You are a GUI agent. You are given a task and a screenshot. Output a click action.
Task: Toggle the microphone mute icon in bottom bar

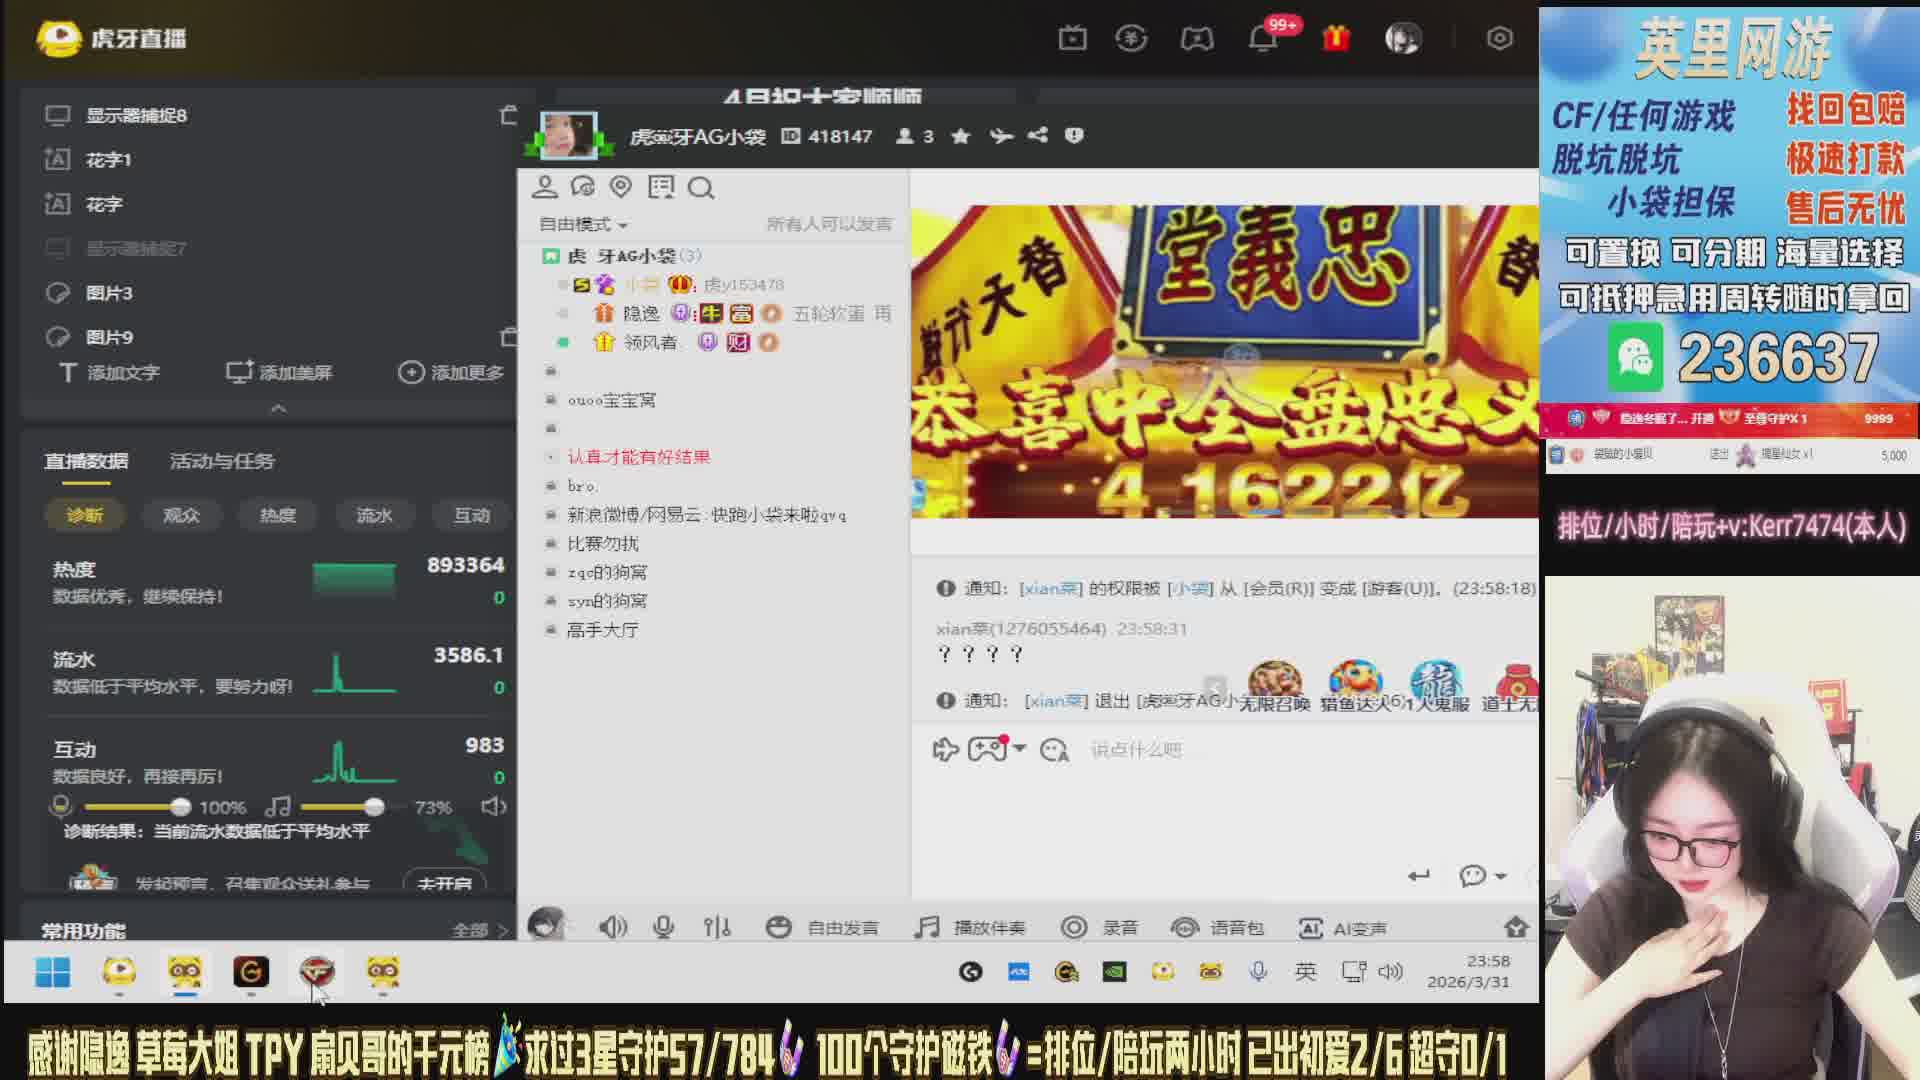[x=663, y=928]
